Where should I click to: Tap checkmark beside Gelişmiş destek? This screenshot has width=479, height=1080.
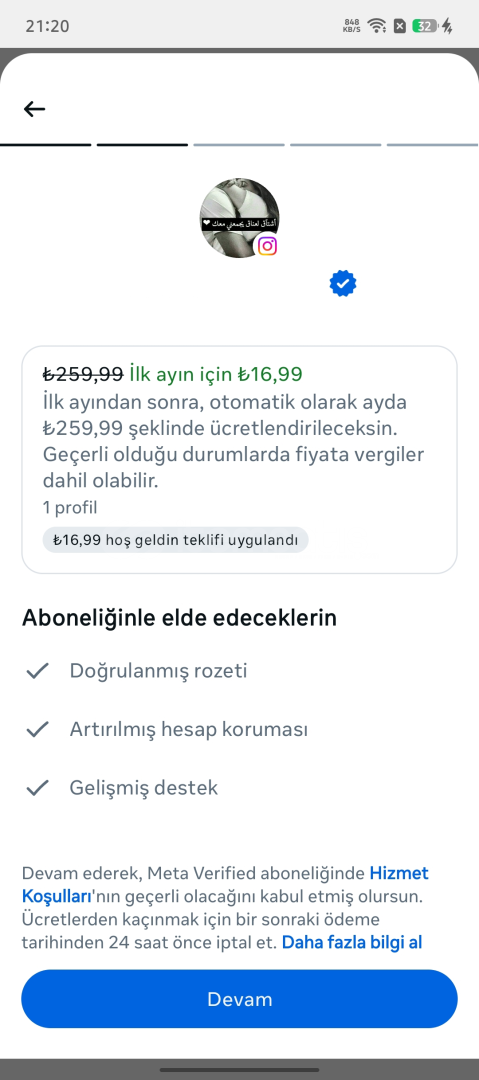37,787
